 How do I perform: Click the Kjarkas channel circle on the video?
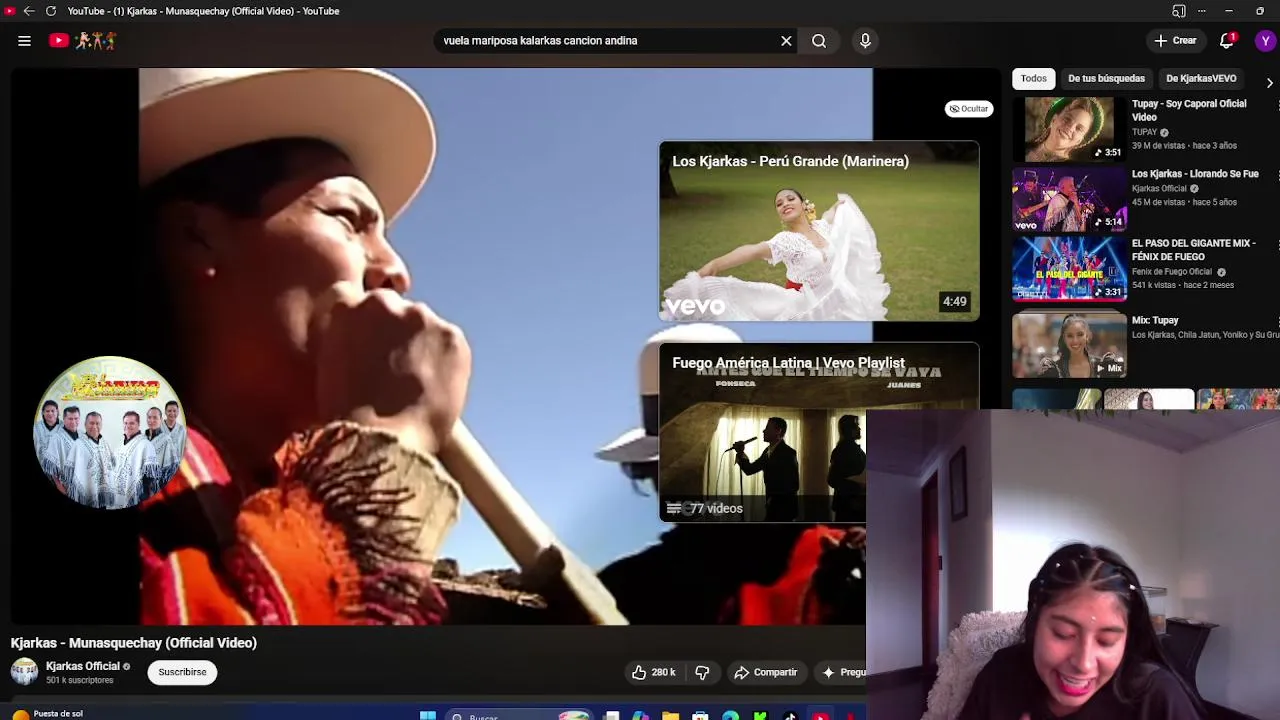click(x=109, y=433)
